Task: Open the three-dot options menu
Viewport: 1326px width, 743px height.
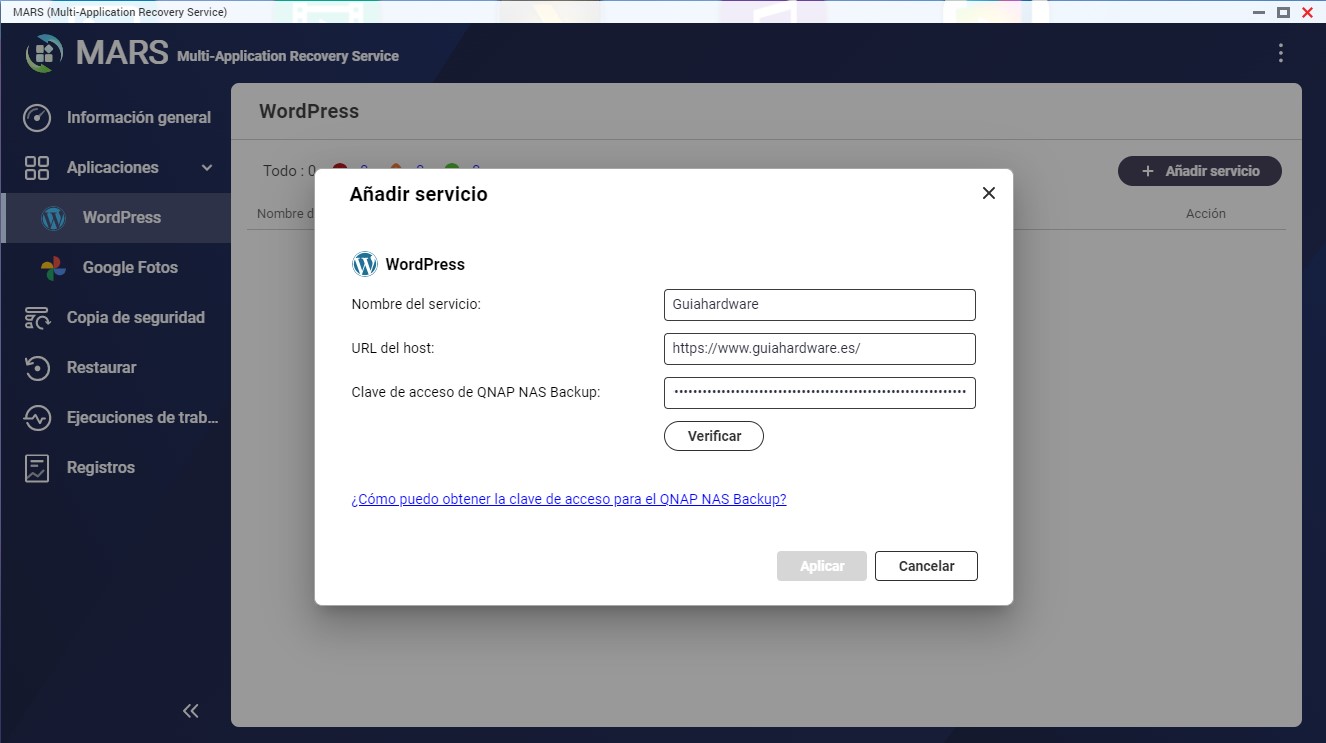Action: (x=1280, y=53)
